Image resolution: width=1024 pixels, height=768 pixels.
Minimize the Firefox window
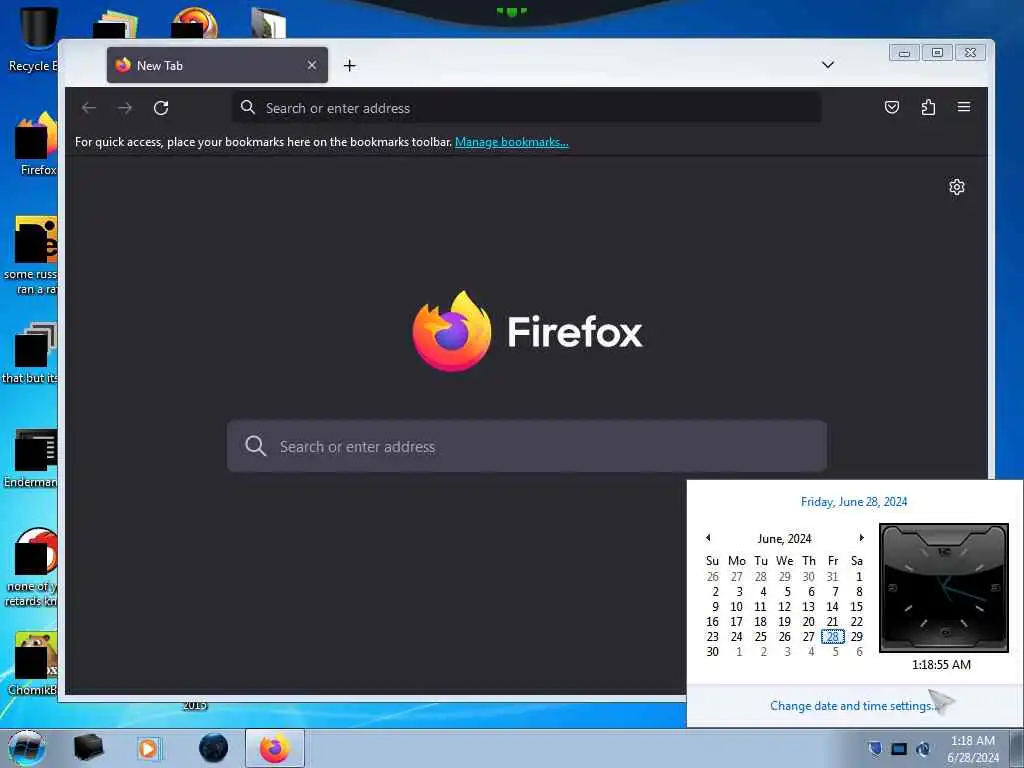pos(904,53)
